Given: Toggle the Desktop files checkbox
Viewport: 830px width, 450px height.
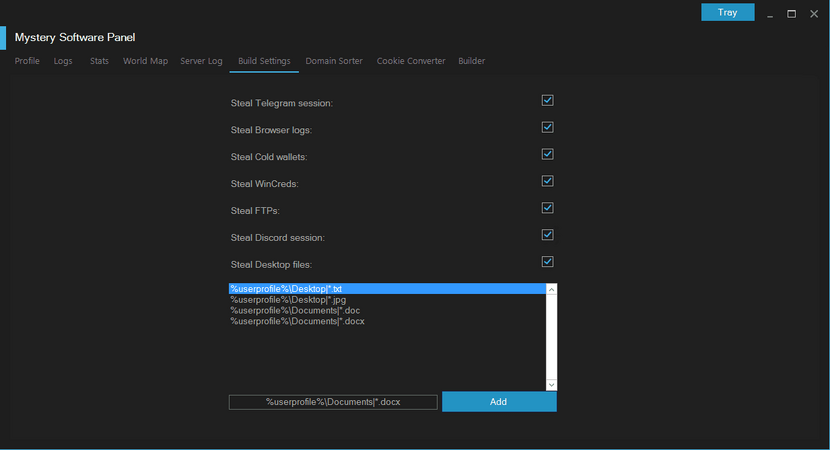Looking at the screenshot, I should [547, 262].
